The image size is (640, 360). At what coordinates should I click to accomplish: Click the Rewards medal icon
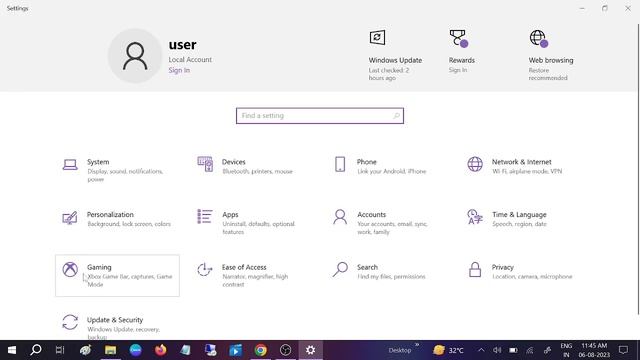(x=458, y=38)
